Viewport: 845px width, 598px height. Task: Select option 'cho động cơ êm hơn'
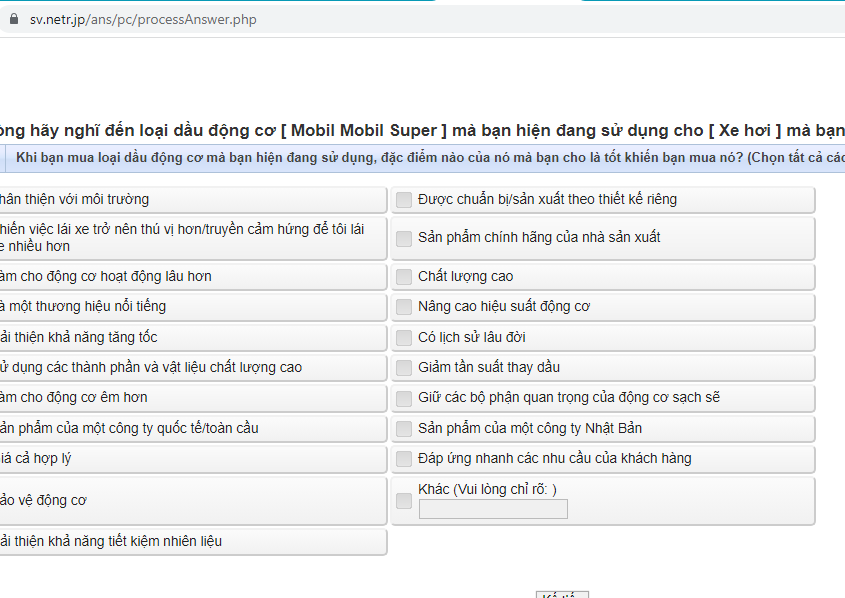coord(193,398)
